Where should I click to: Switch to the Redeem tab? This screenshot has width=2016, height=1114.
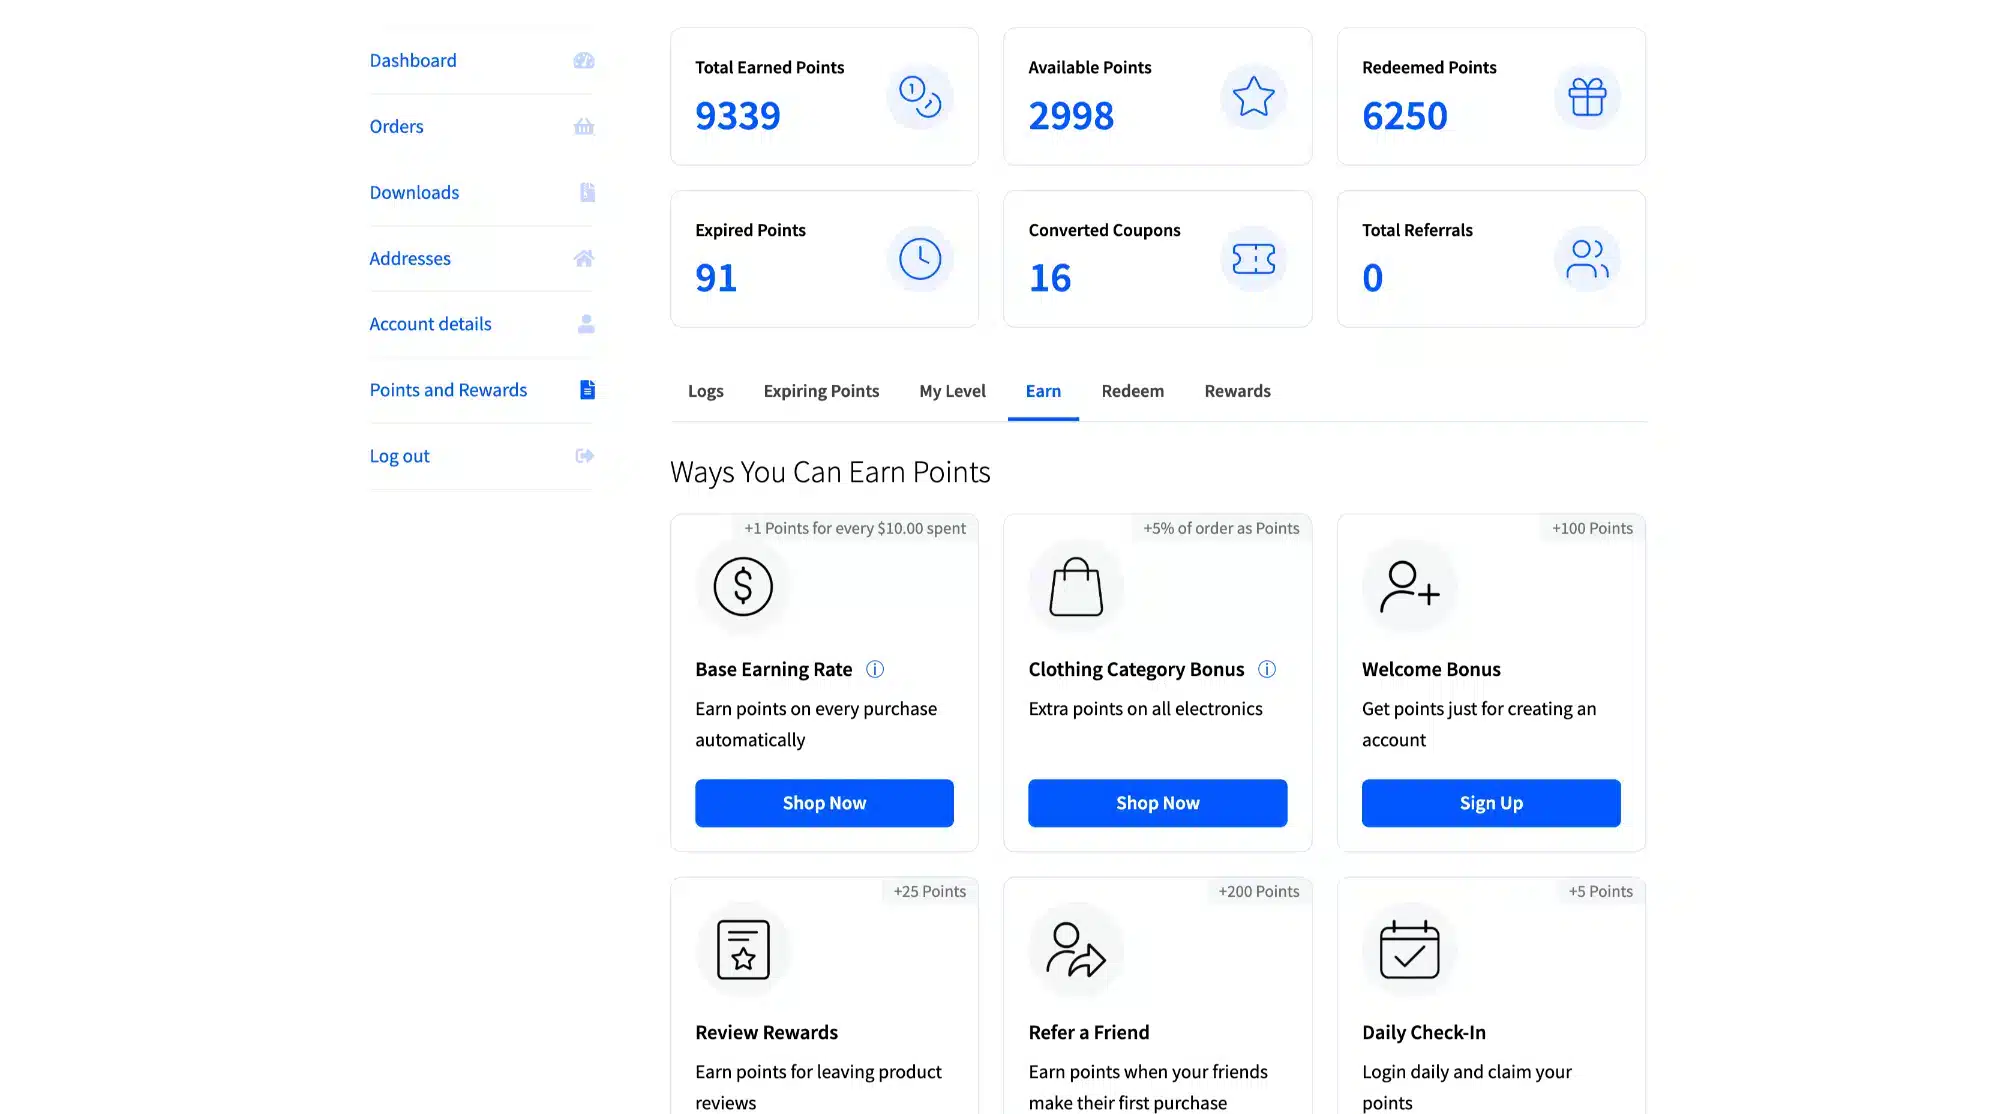click(x=1133, y=391)
